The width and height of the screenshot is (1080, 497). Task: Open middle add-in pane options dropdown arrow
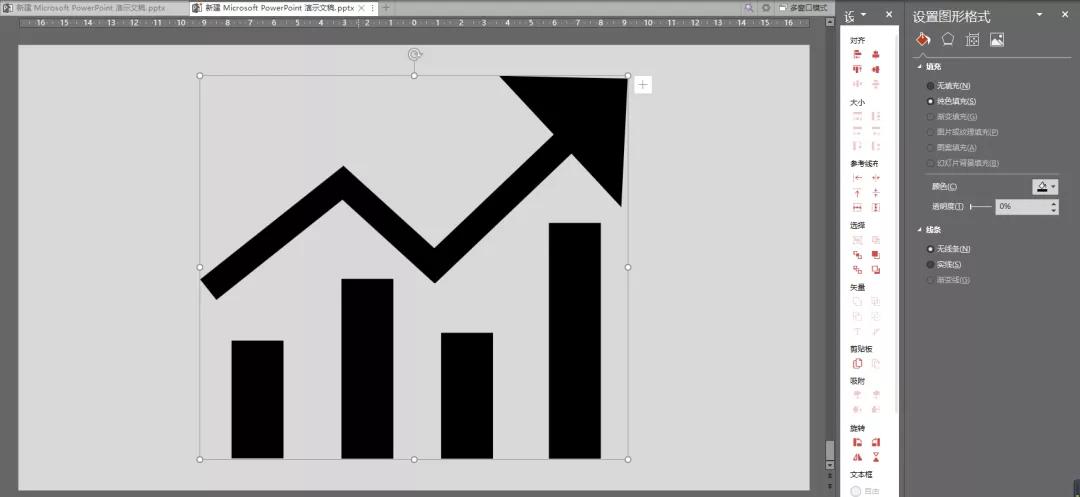(x=864, y=15)
